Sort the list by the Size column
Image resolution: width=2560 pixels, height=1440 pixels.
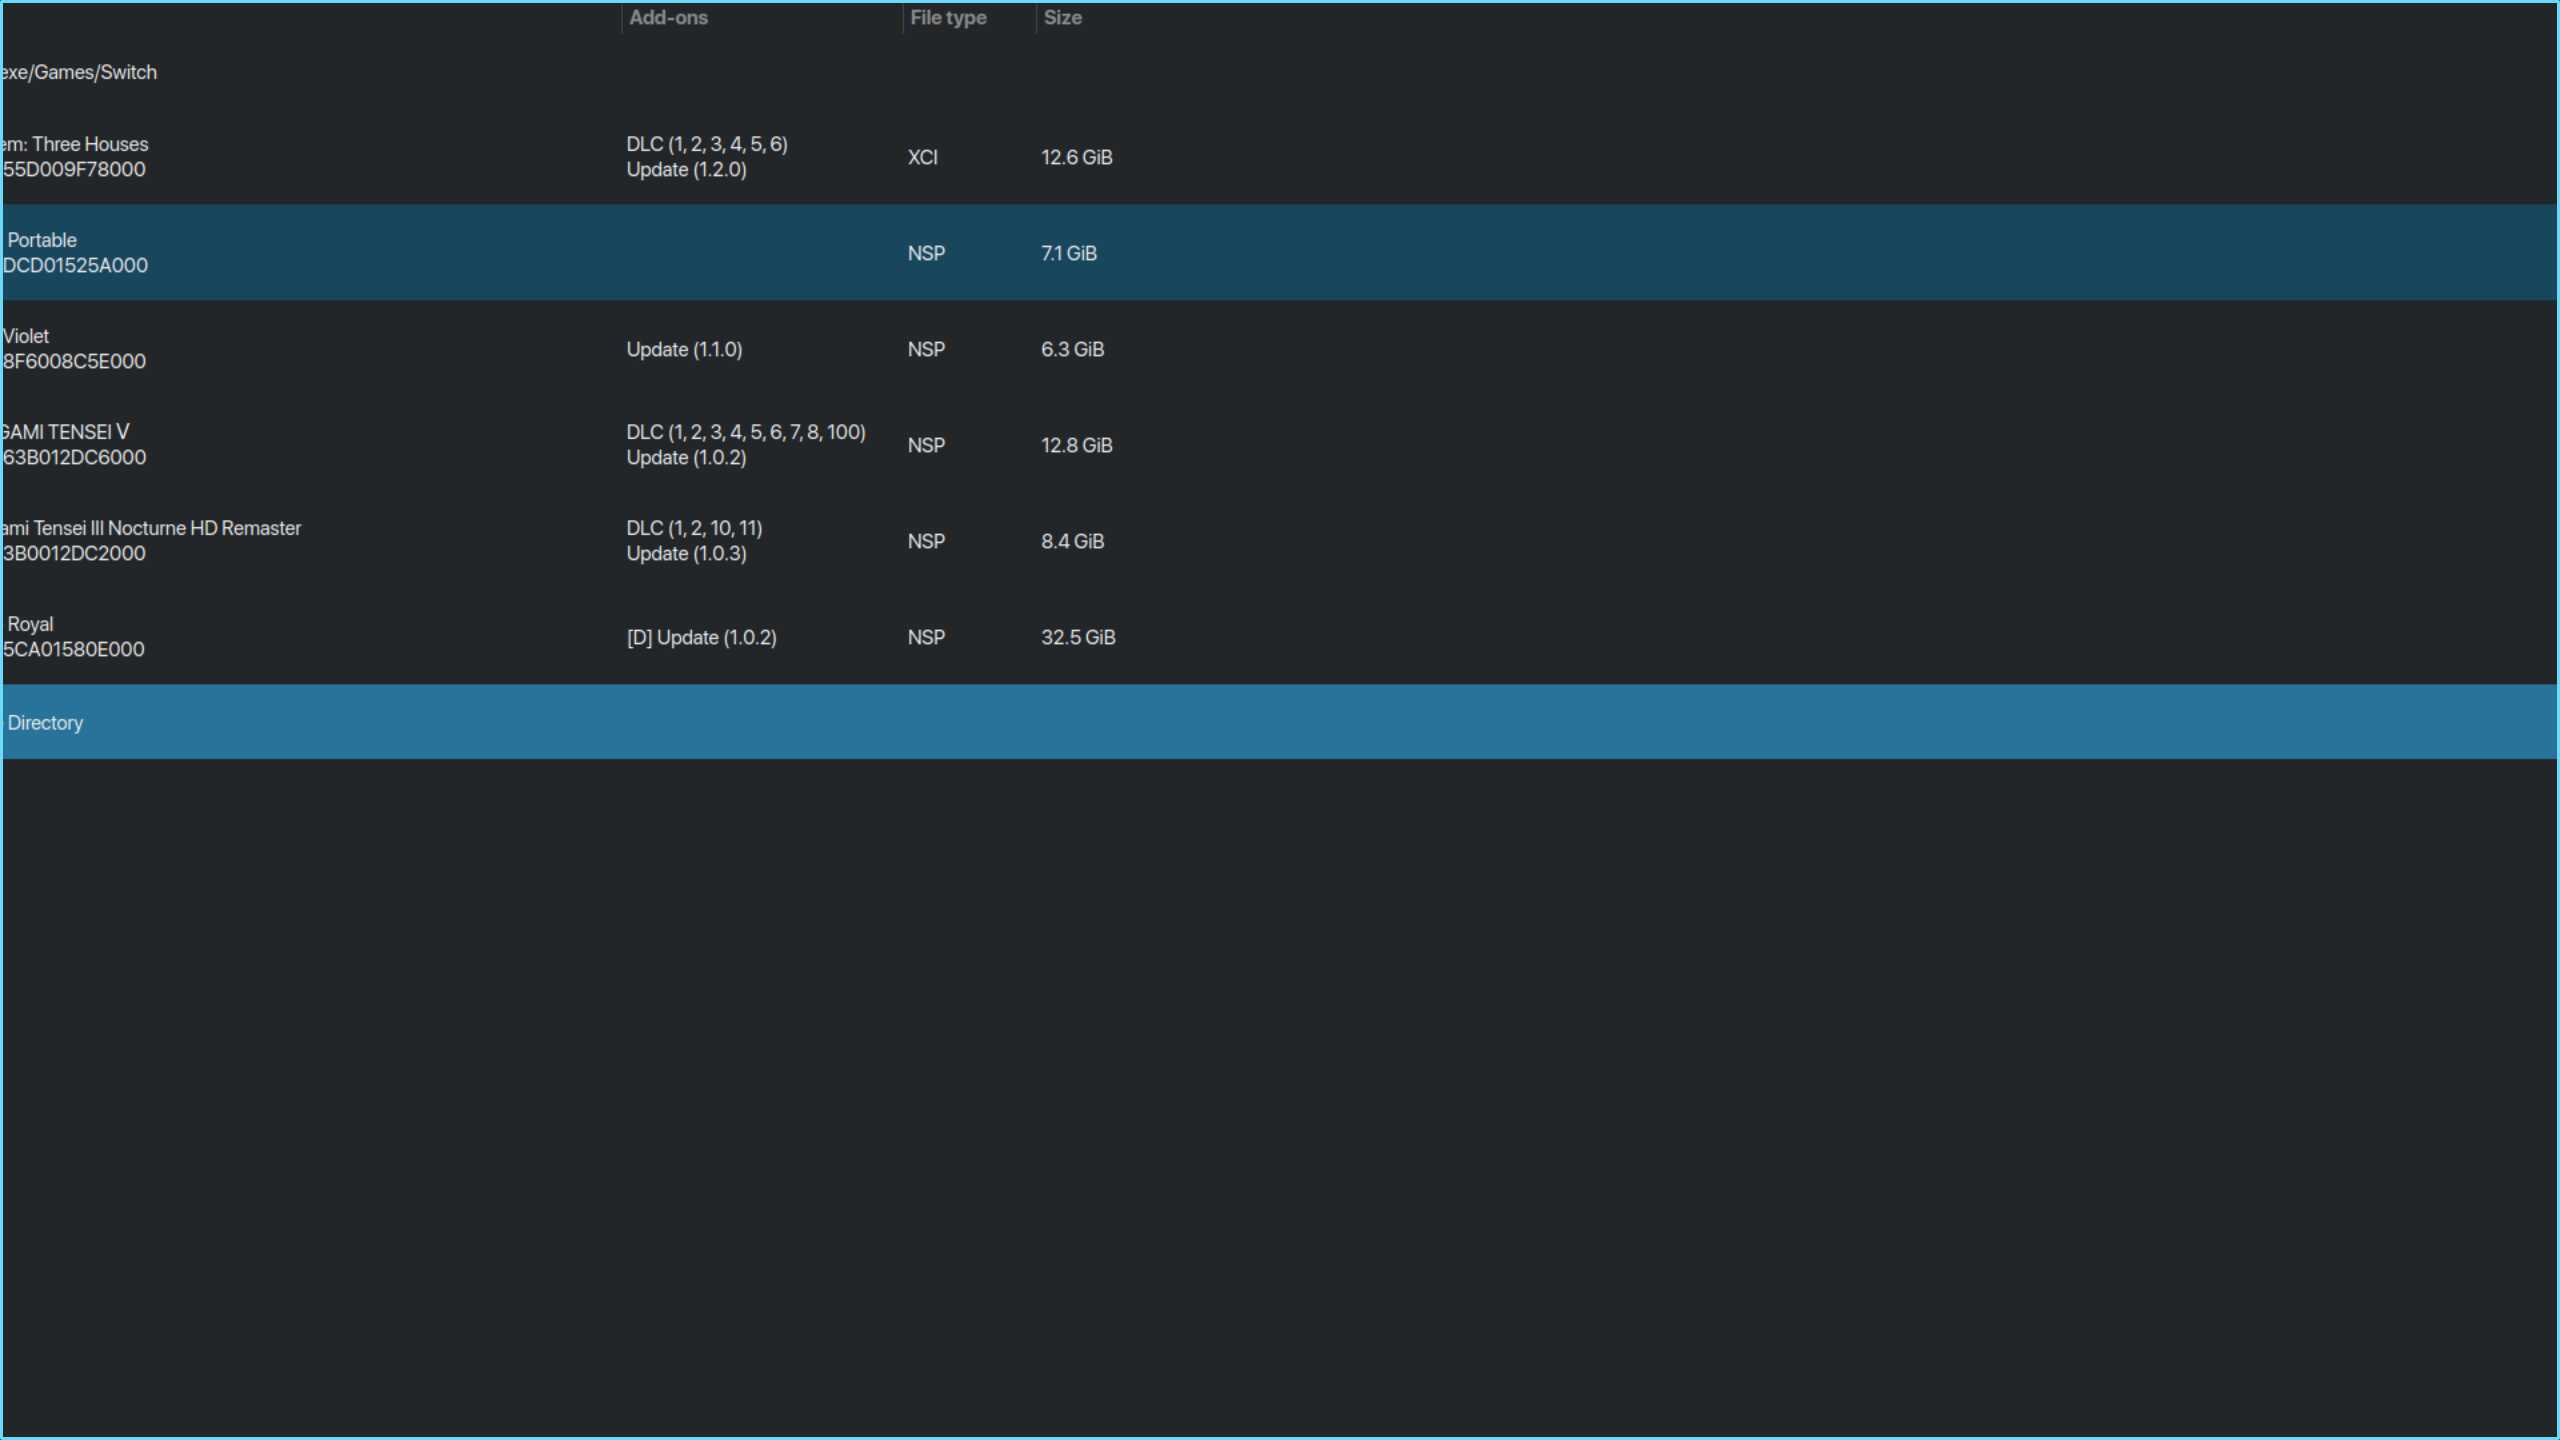1061,17
